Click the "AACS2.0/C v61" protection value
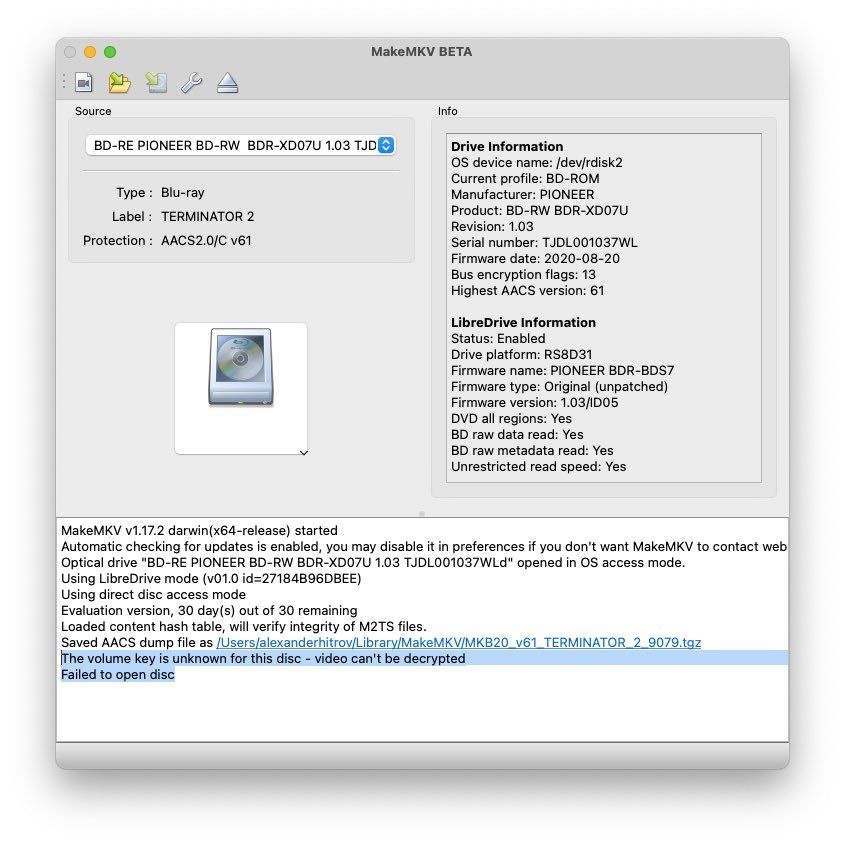This screenshot has width=845, height=843. (x=206, y=240)
